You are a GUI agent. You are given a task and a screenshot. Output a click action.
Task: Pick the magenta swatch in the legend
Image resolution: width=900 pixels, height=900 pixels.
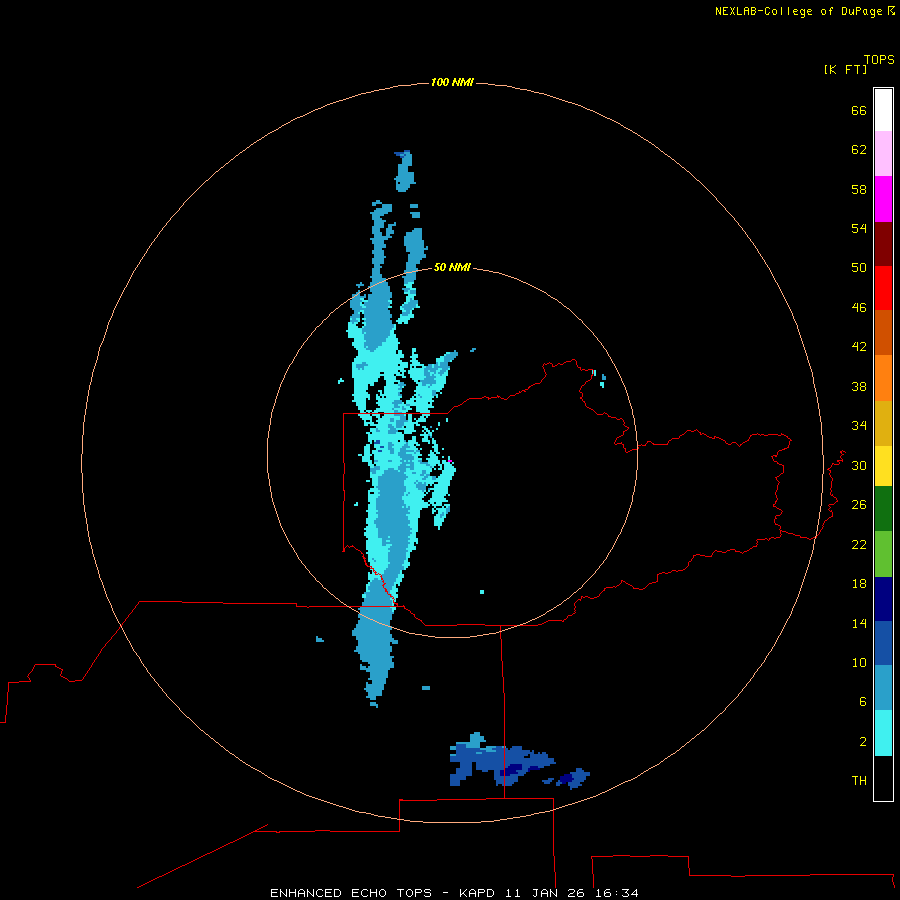tap(883, 199)
